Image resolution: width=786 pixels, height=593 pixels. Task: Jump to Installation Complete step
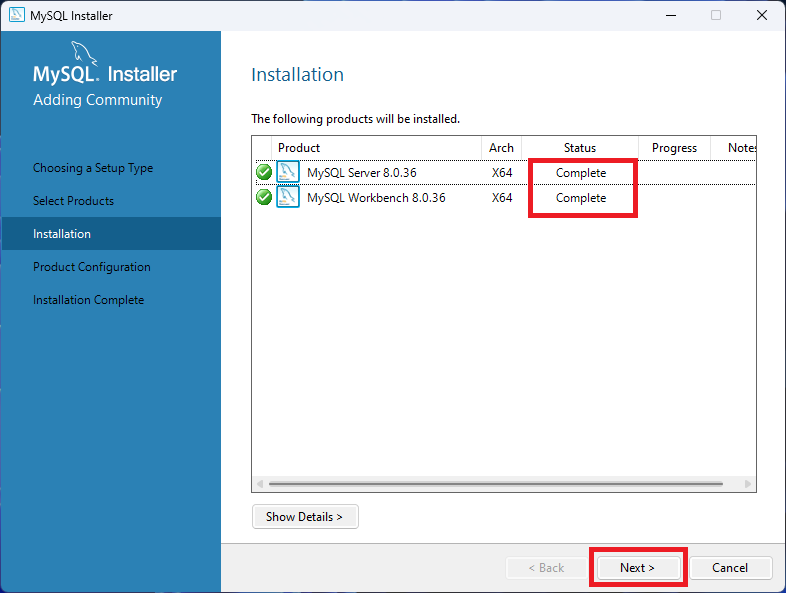click(x=89, y=300)
